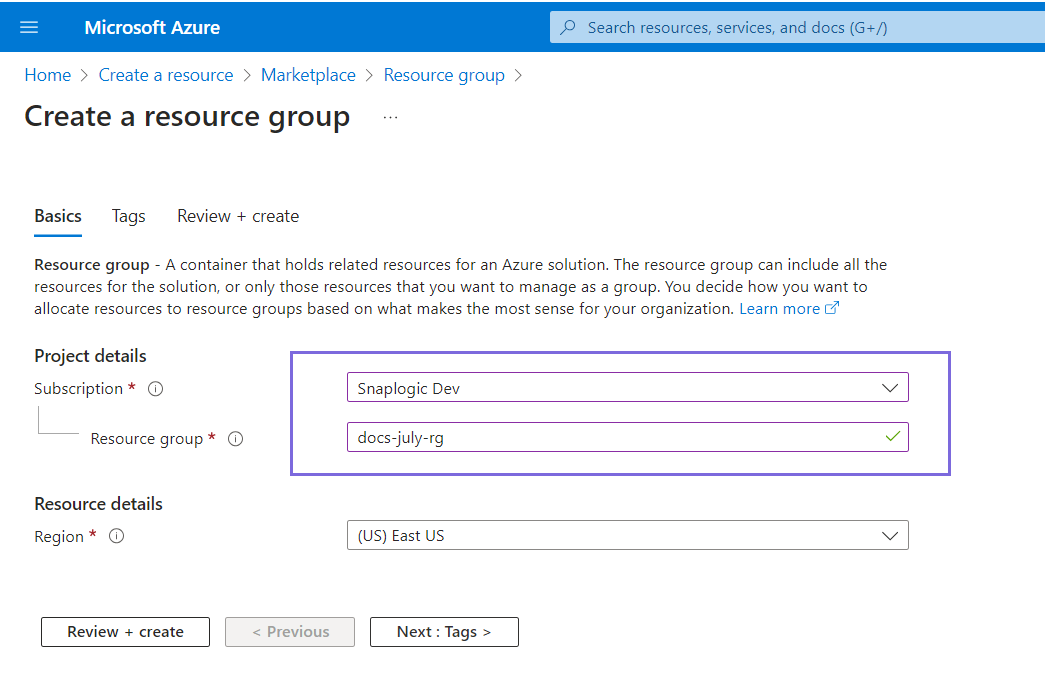
Task: Click the Resource group info icon
Action: click(x=236, y=439)
